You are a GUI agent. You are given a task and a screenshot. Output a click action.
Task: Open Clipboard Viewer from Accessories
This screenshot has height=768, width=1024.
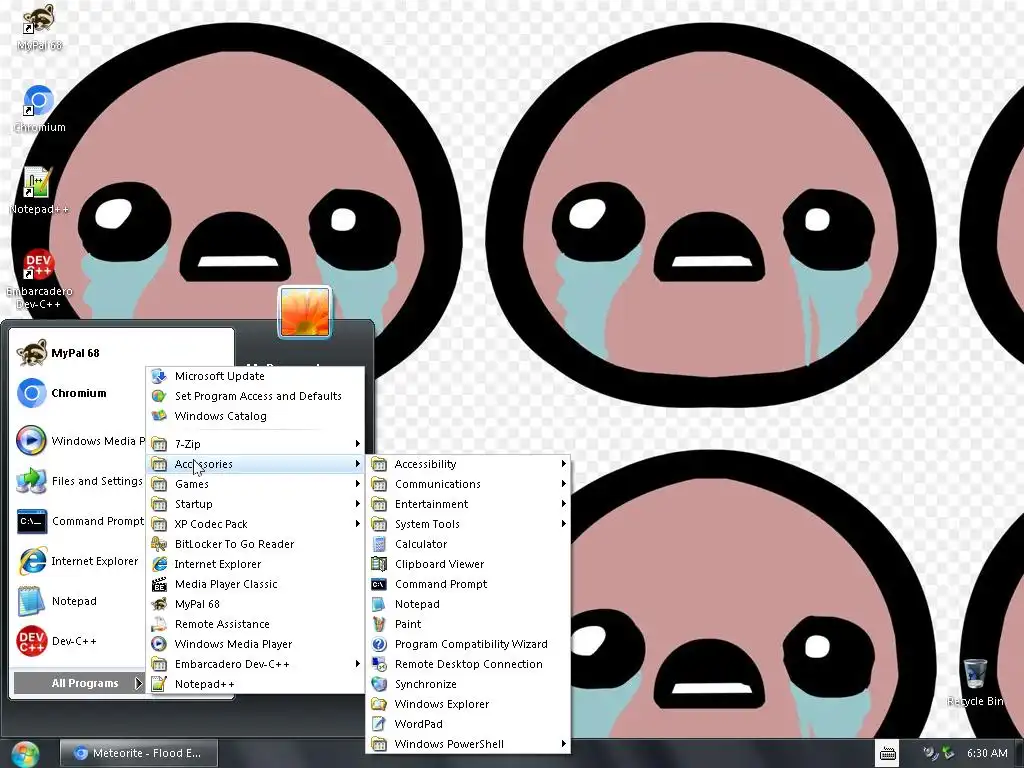click(468, 564)
